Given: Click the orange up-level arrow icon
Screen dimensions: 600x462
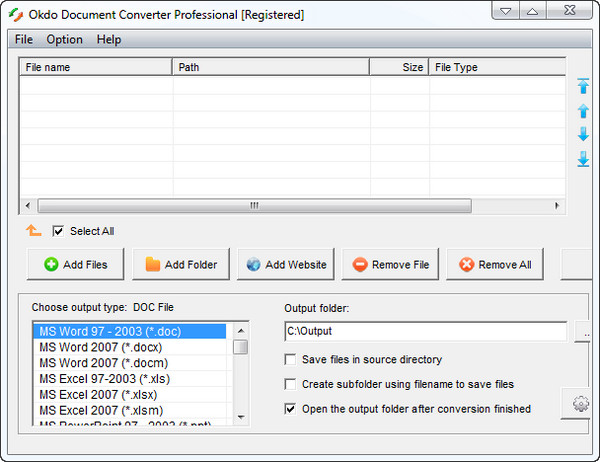Looking at the screenshot, I should pyautogui.click(x=33, y=231).
